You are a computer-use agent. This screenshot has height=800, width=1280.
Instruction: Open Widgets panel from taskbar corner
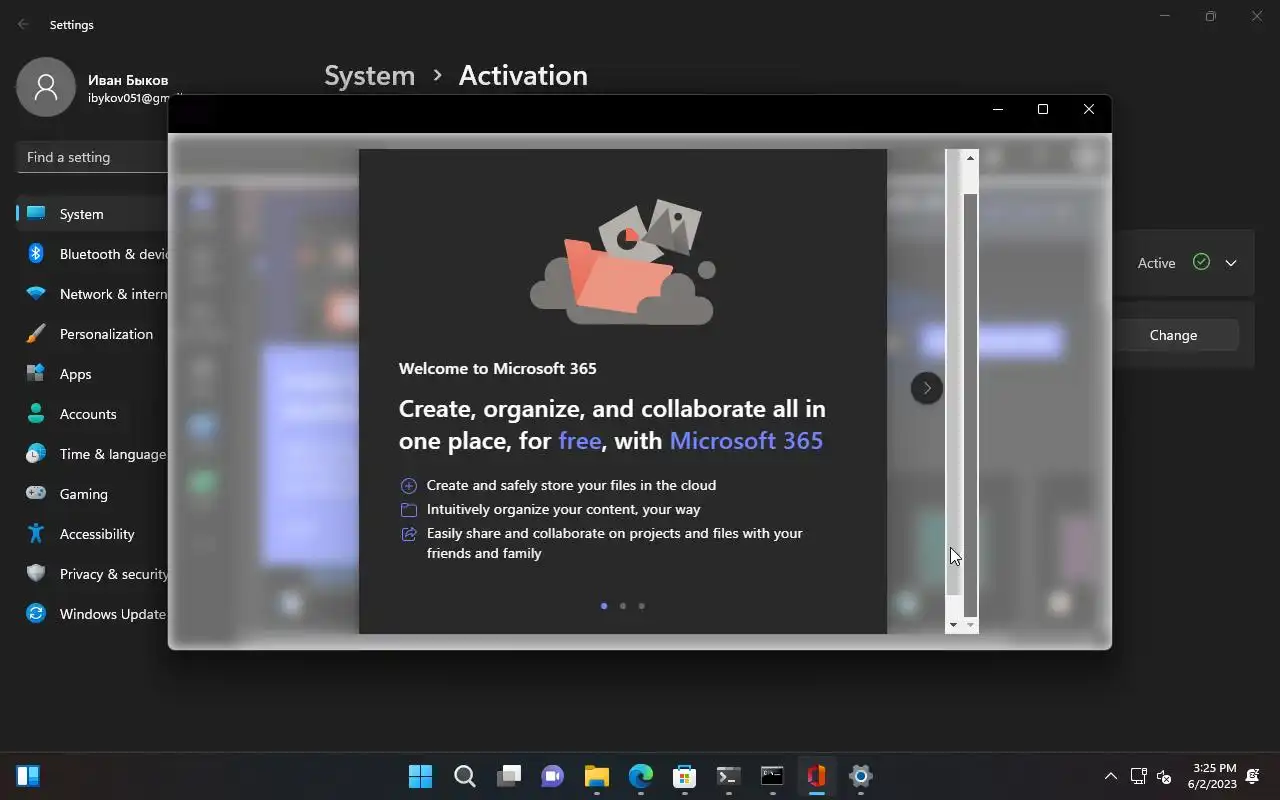click(x=28, y=776)
